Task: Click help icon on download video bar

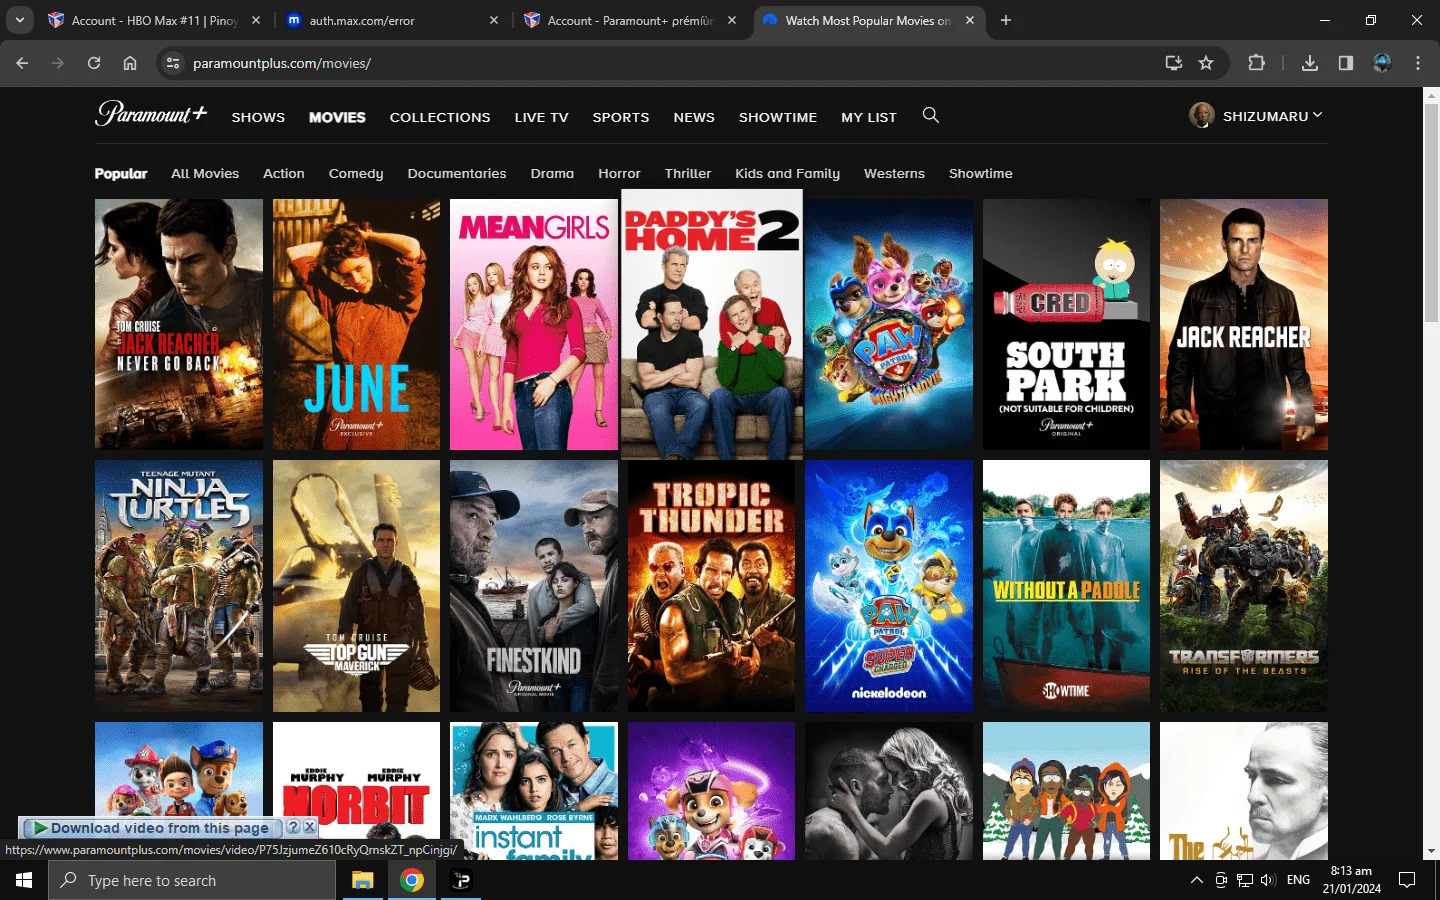Action: 293,827
